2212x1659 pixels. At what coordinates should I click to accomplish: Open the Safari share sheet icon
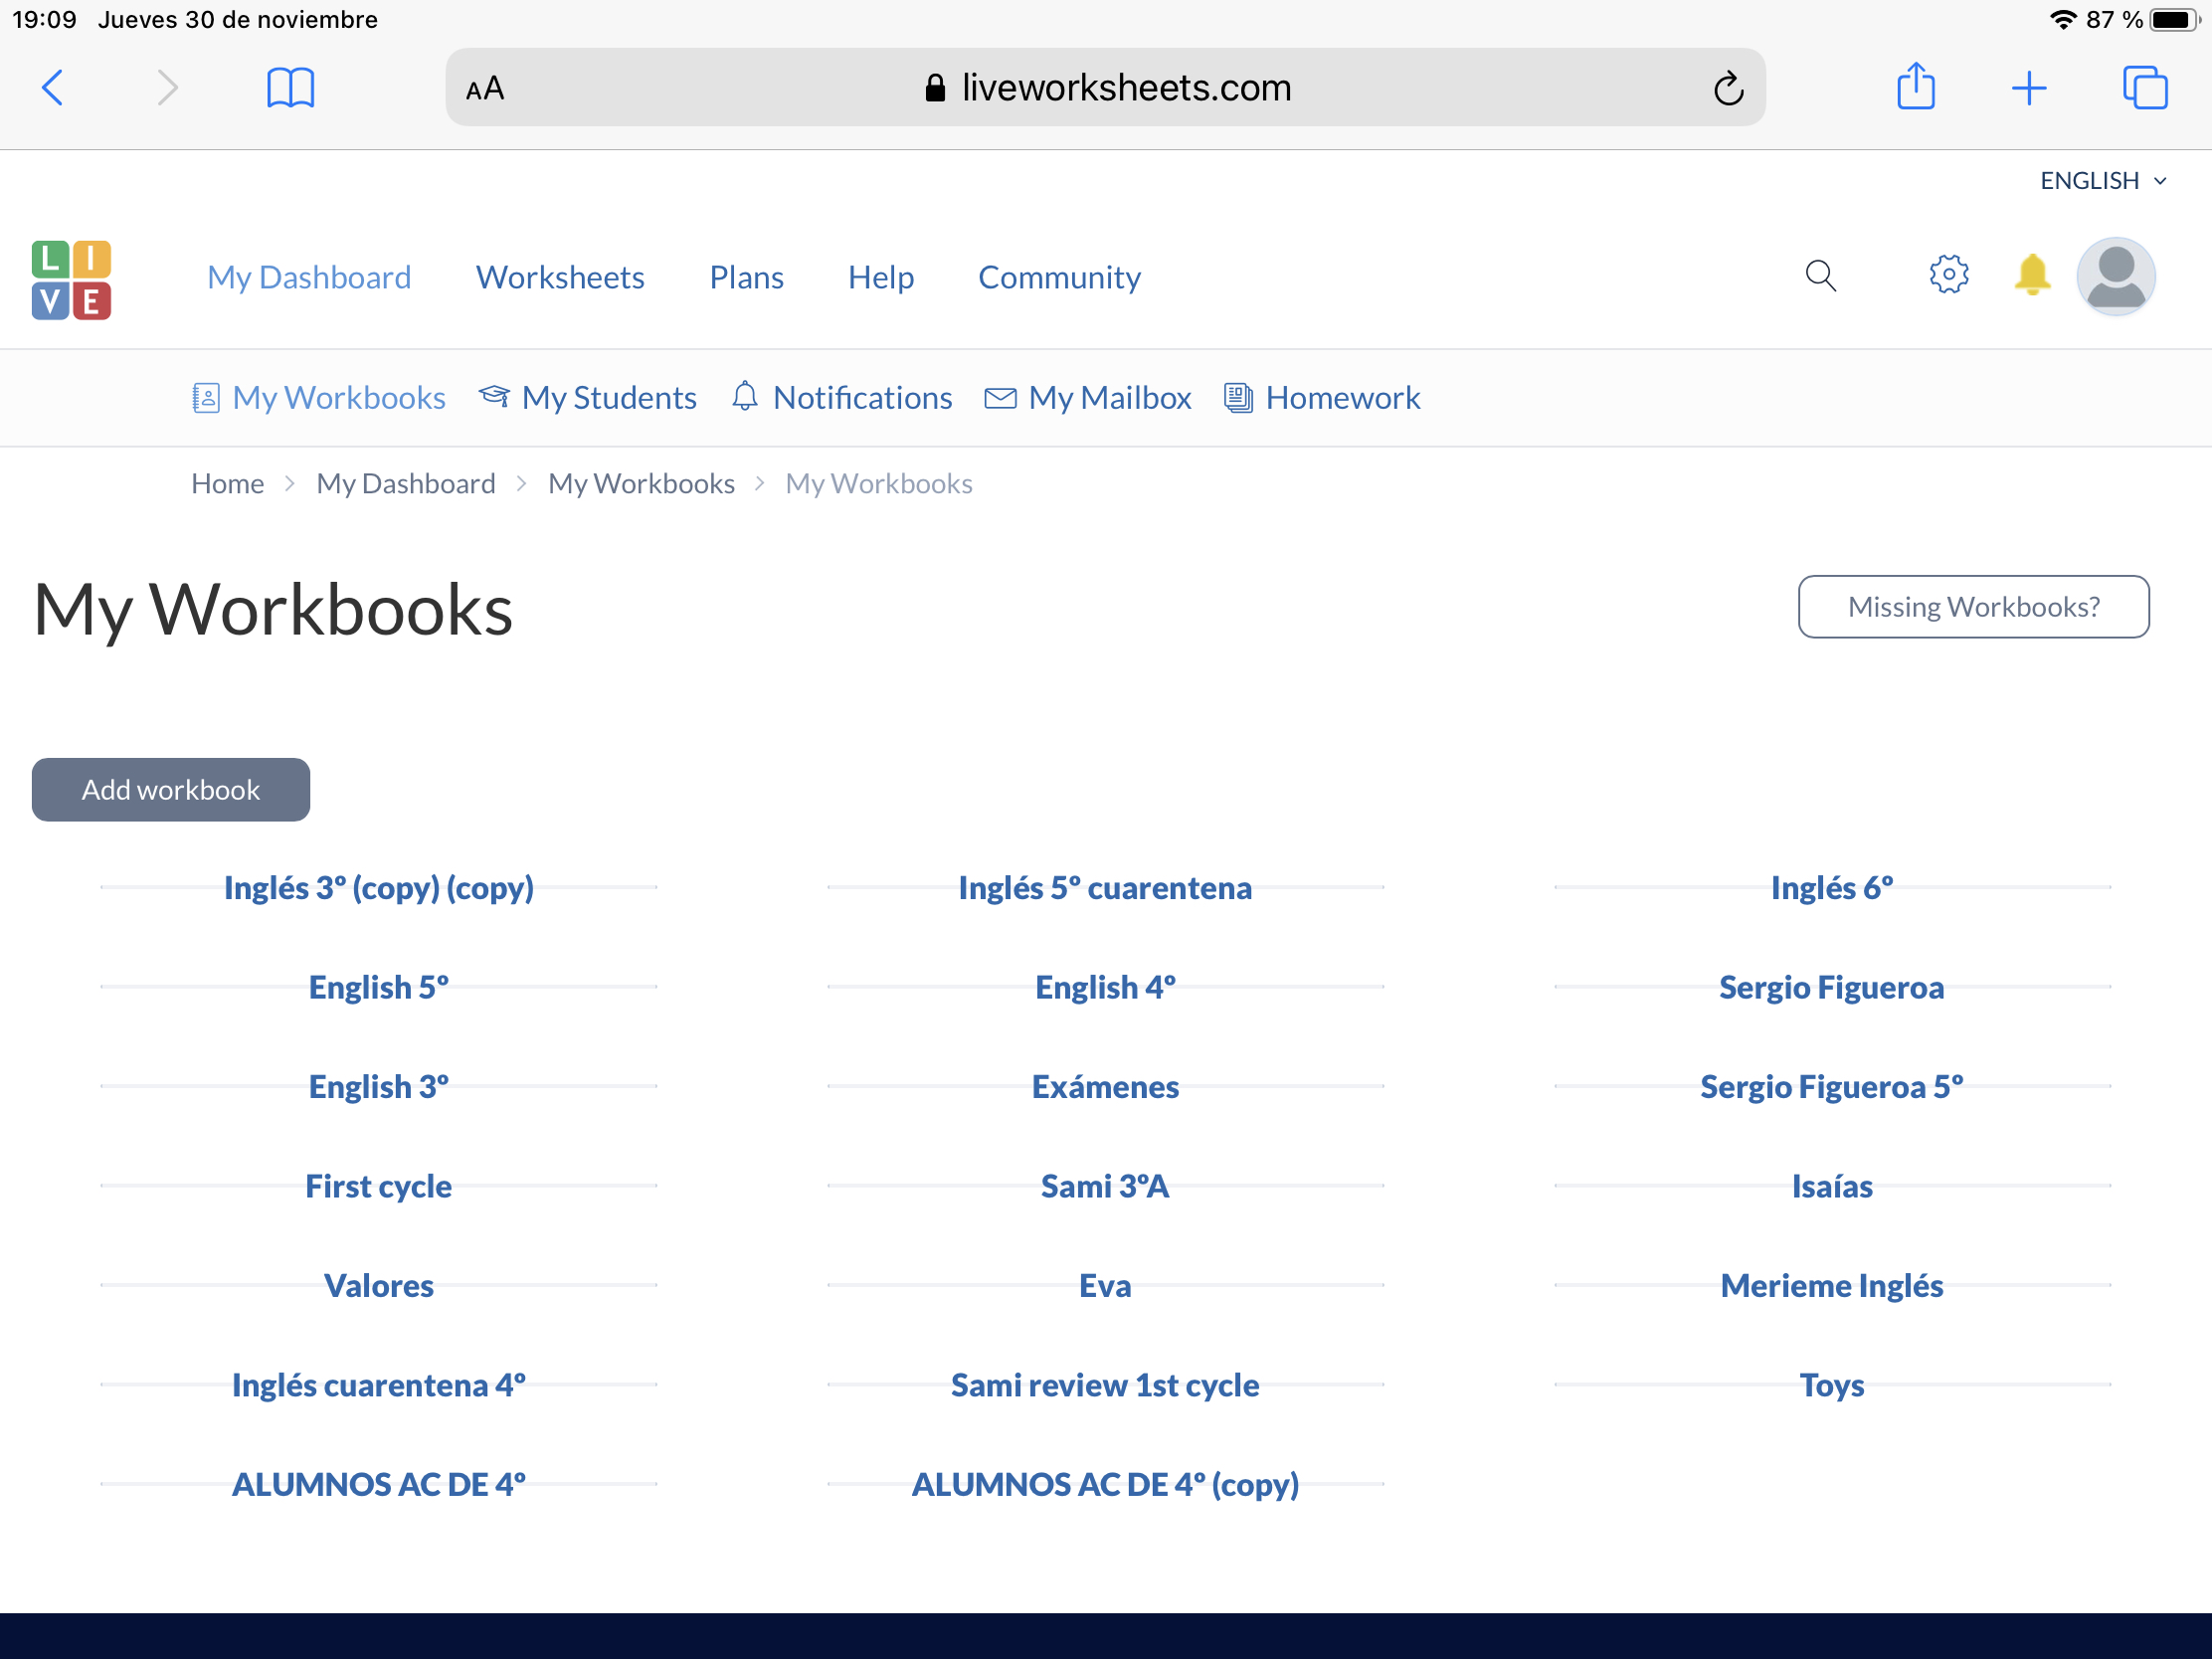pyautogui.click(x=1915, y=87)
